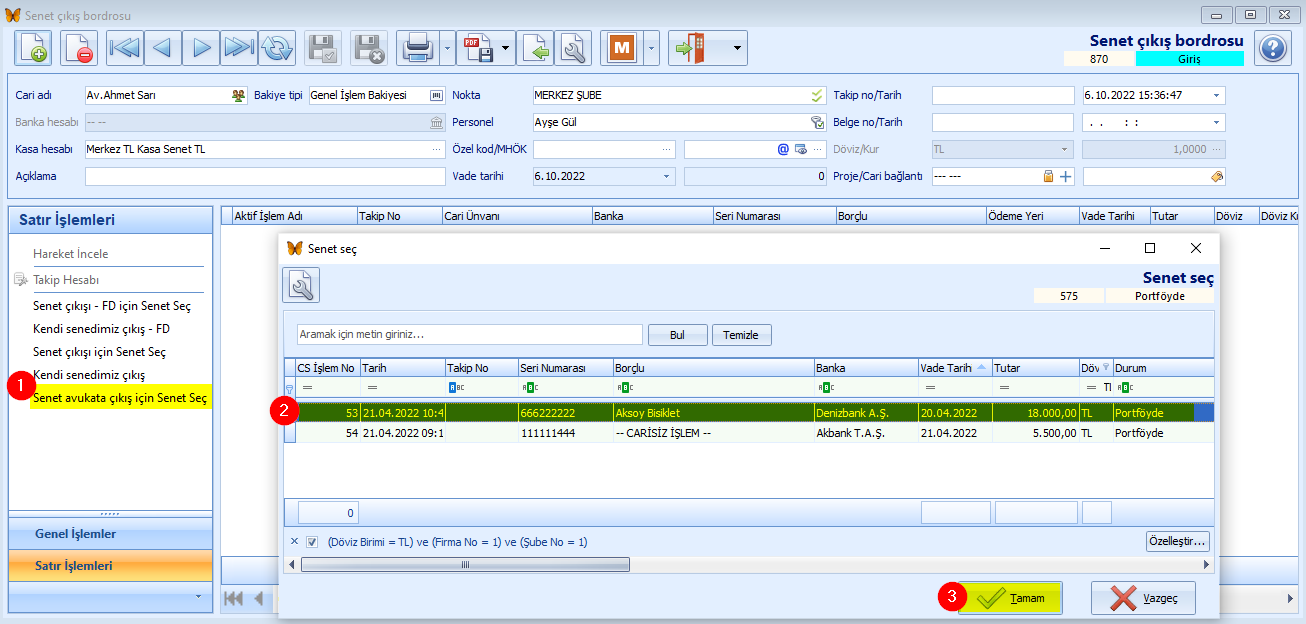This screenshot has width=1306, height=624.
Task: Go to the next record
Action: pyautogui.click(x=201, y=47)
